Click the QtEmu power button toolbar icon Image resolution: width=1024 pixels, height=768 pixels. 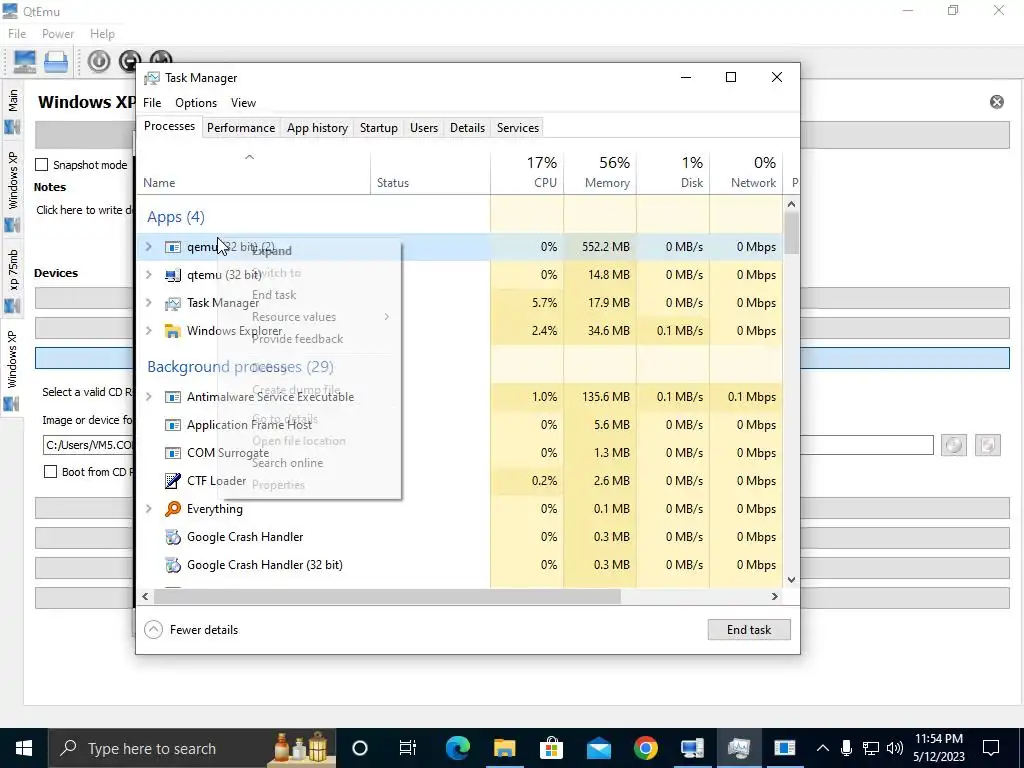99,61
